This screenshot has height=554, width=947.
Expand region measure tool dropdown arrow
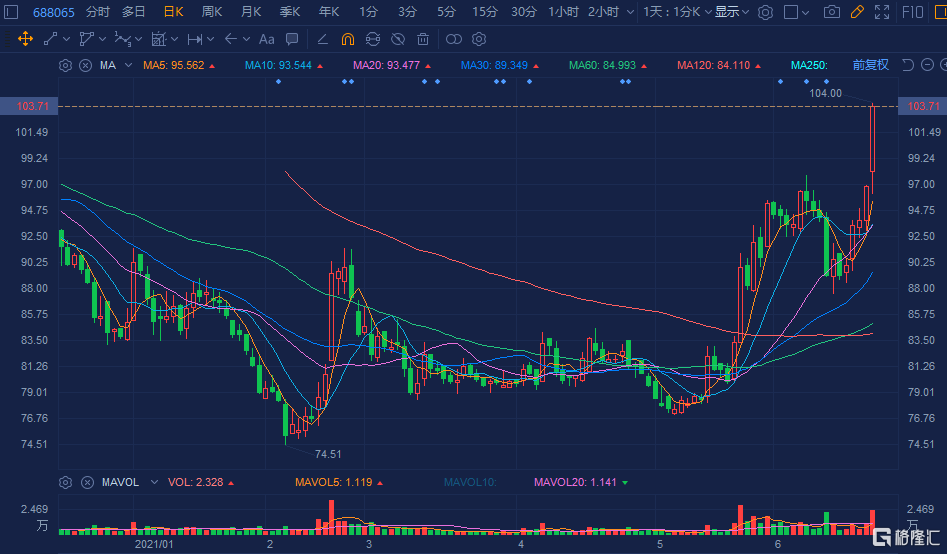175,39
